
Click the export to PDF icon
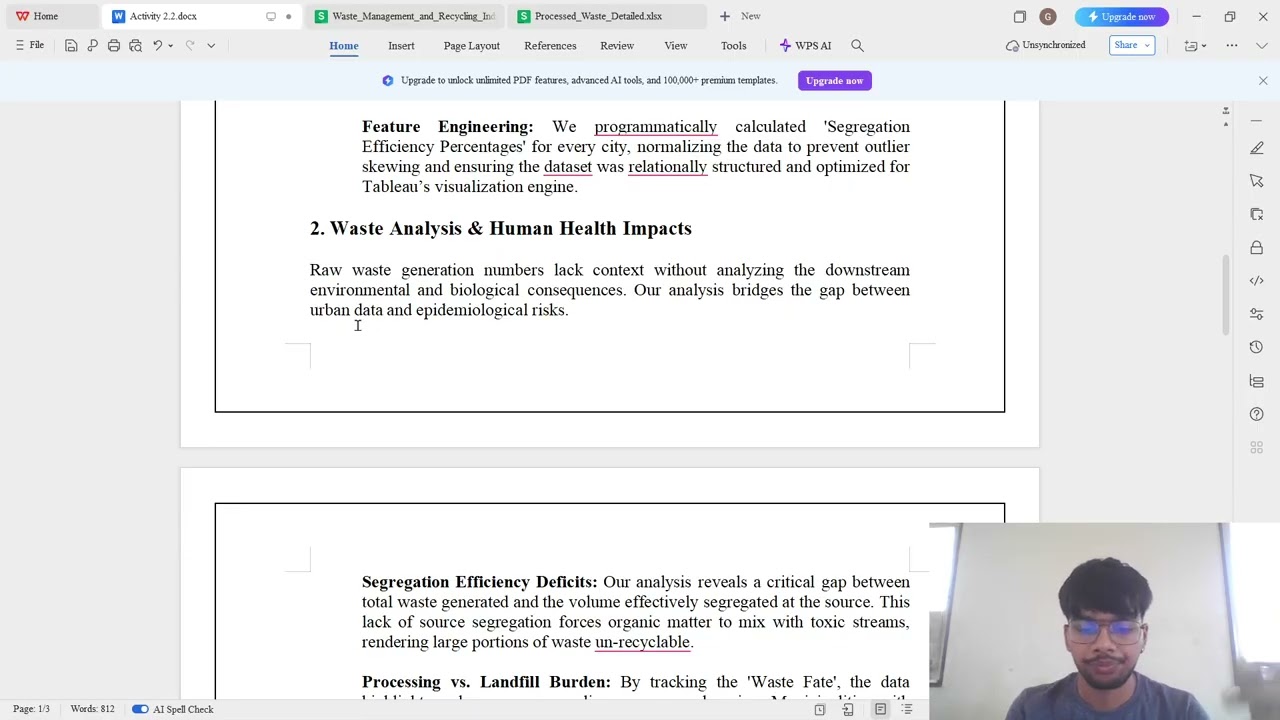coord(92,45)
